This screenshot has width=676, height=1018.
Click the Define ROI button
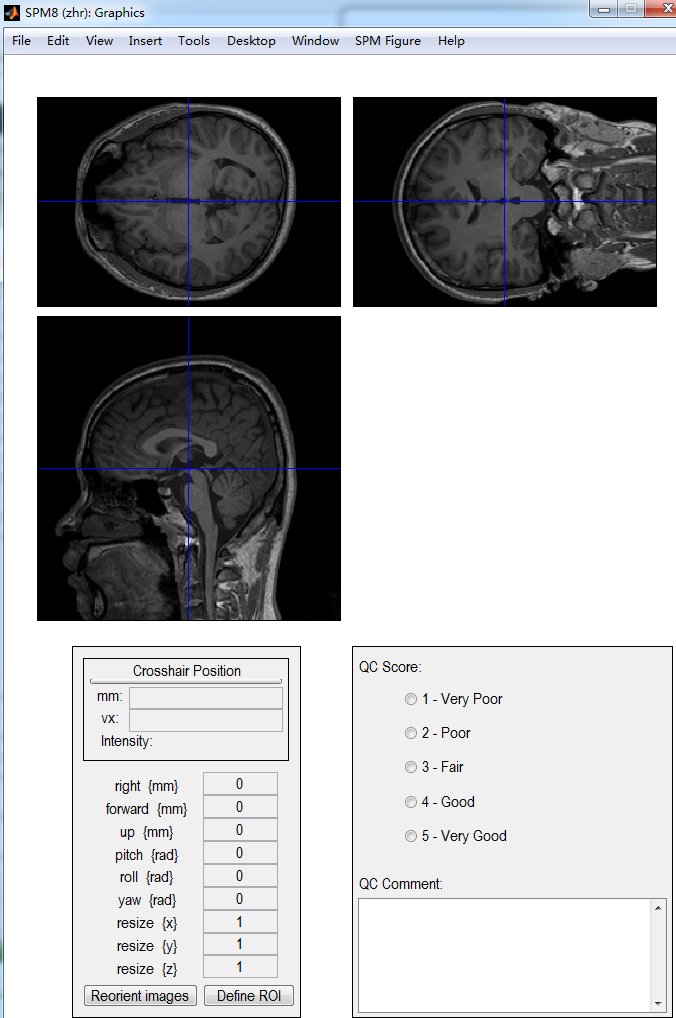[249, 996]
